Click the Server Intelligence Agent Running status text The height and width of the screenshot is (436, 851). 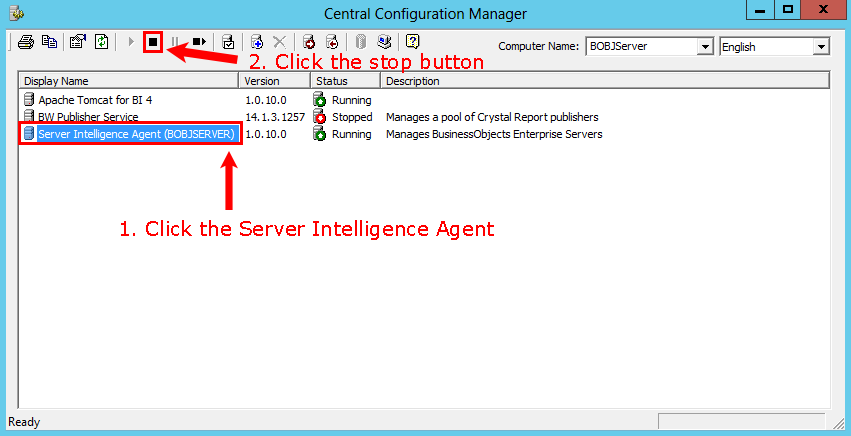coord(352,134)
